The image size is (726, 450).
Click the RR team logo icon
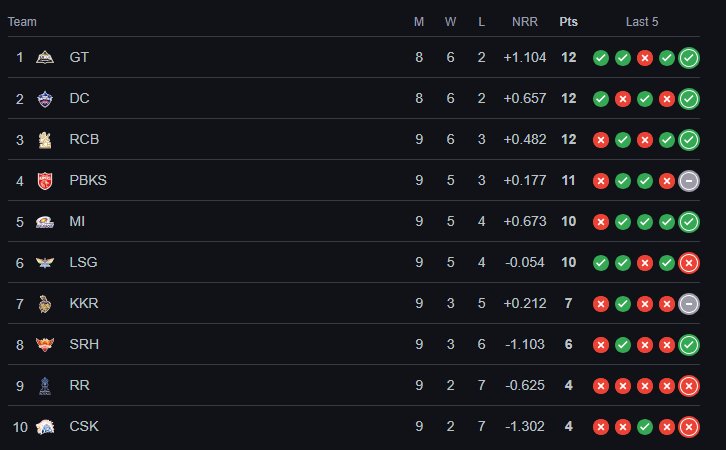(45, 386)
